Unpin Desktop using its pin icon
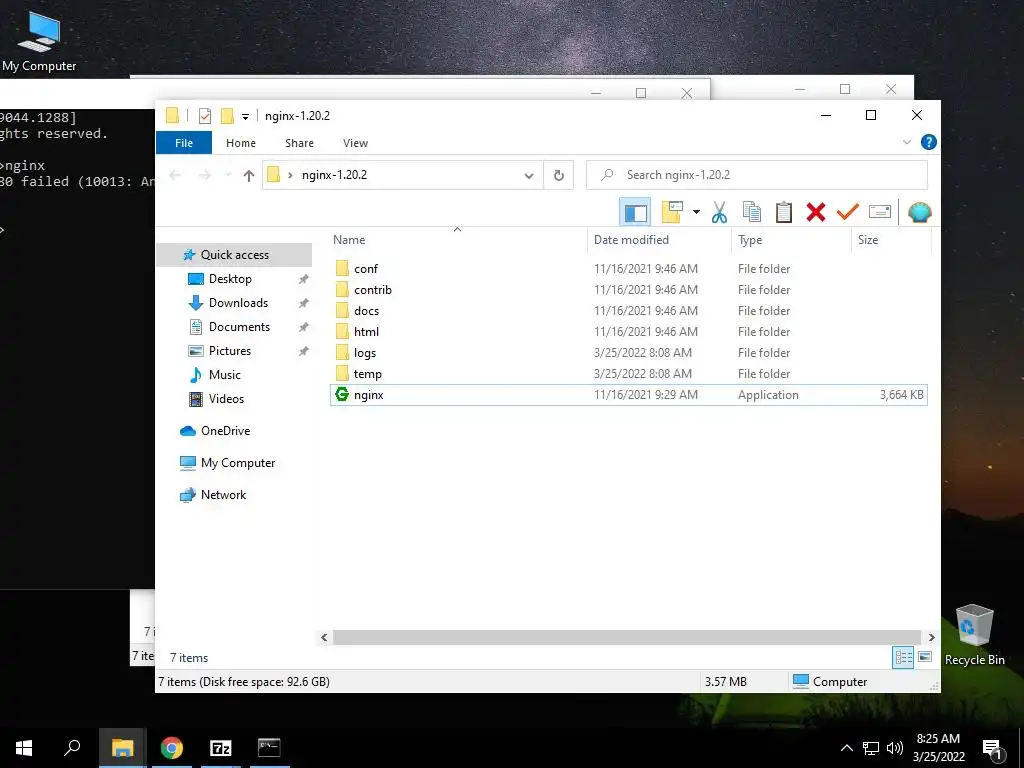 point(304,279)
